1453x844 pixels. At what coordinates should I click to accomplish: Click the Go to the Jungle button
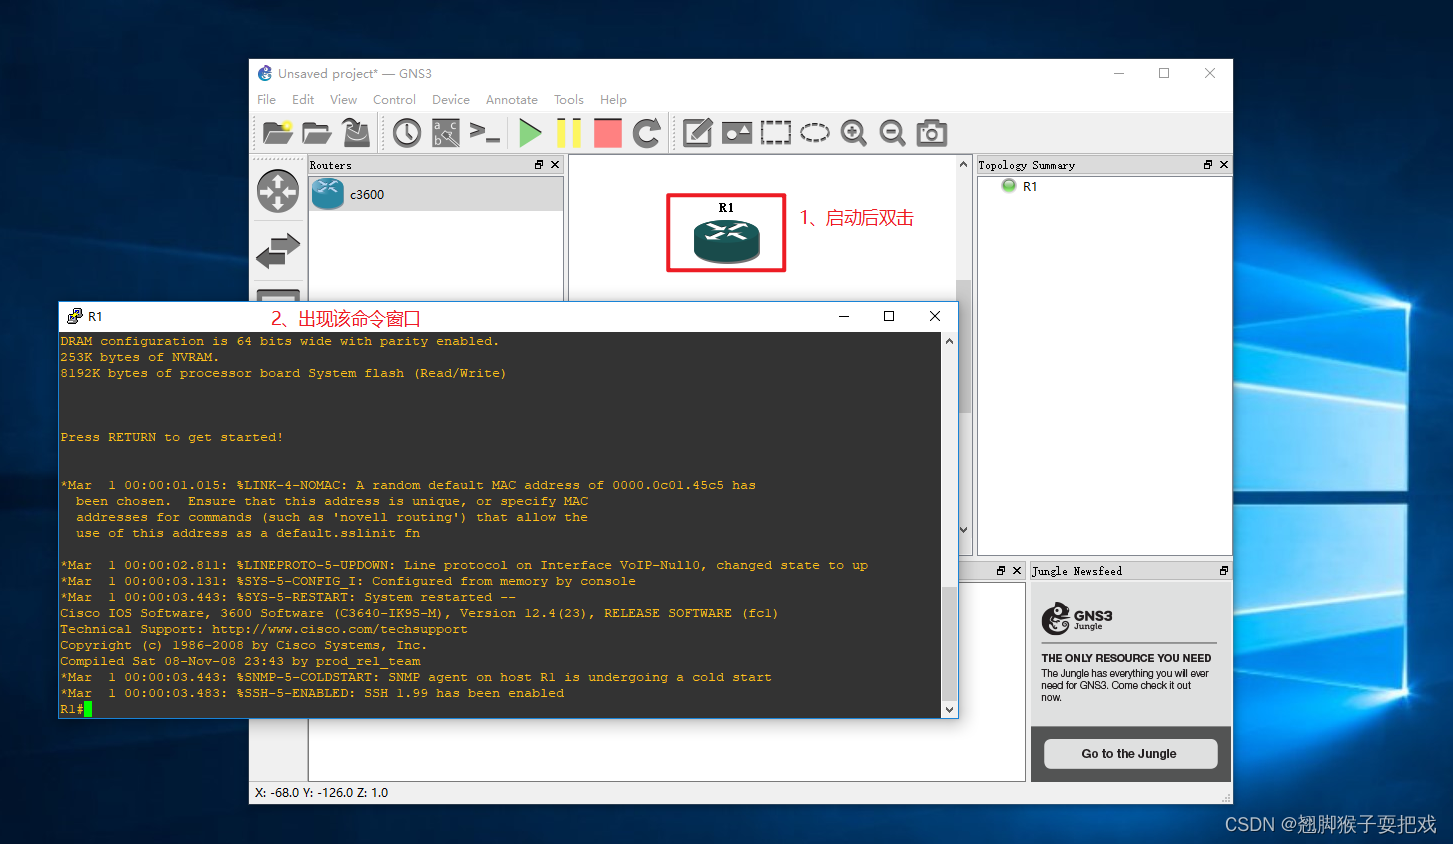click(x=1130, y=754)
